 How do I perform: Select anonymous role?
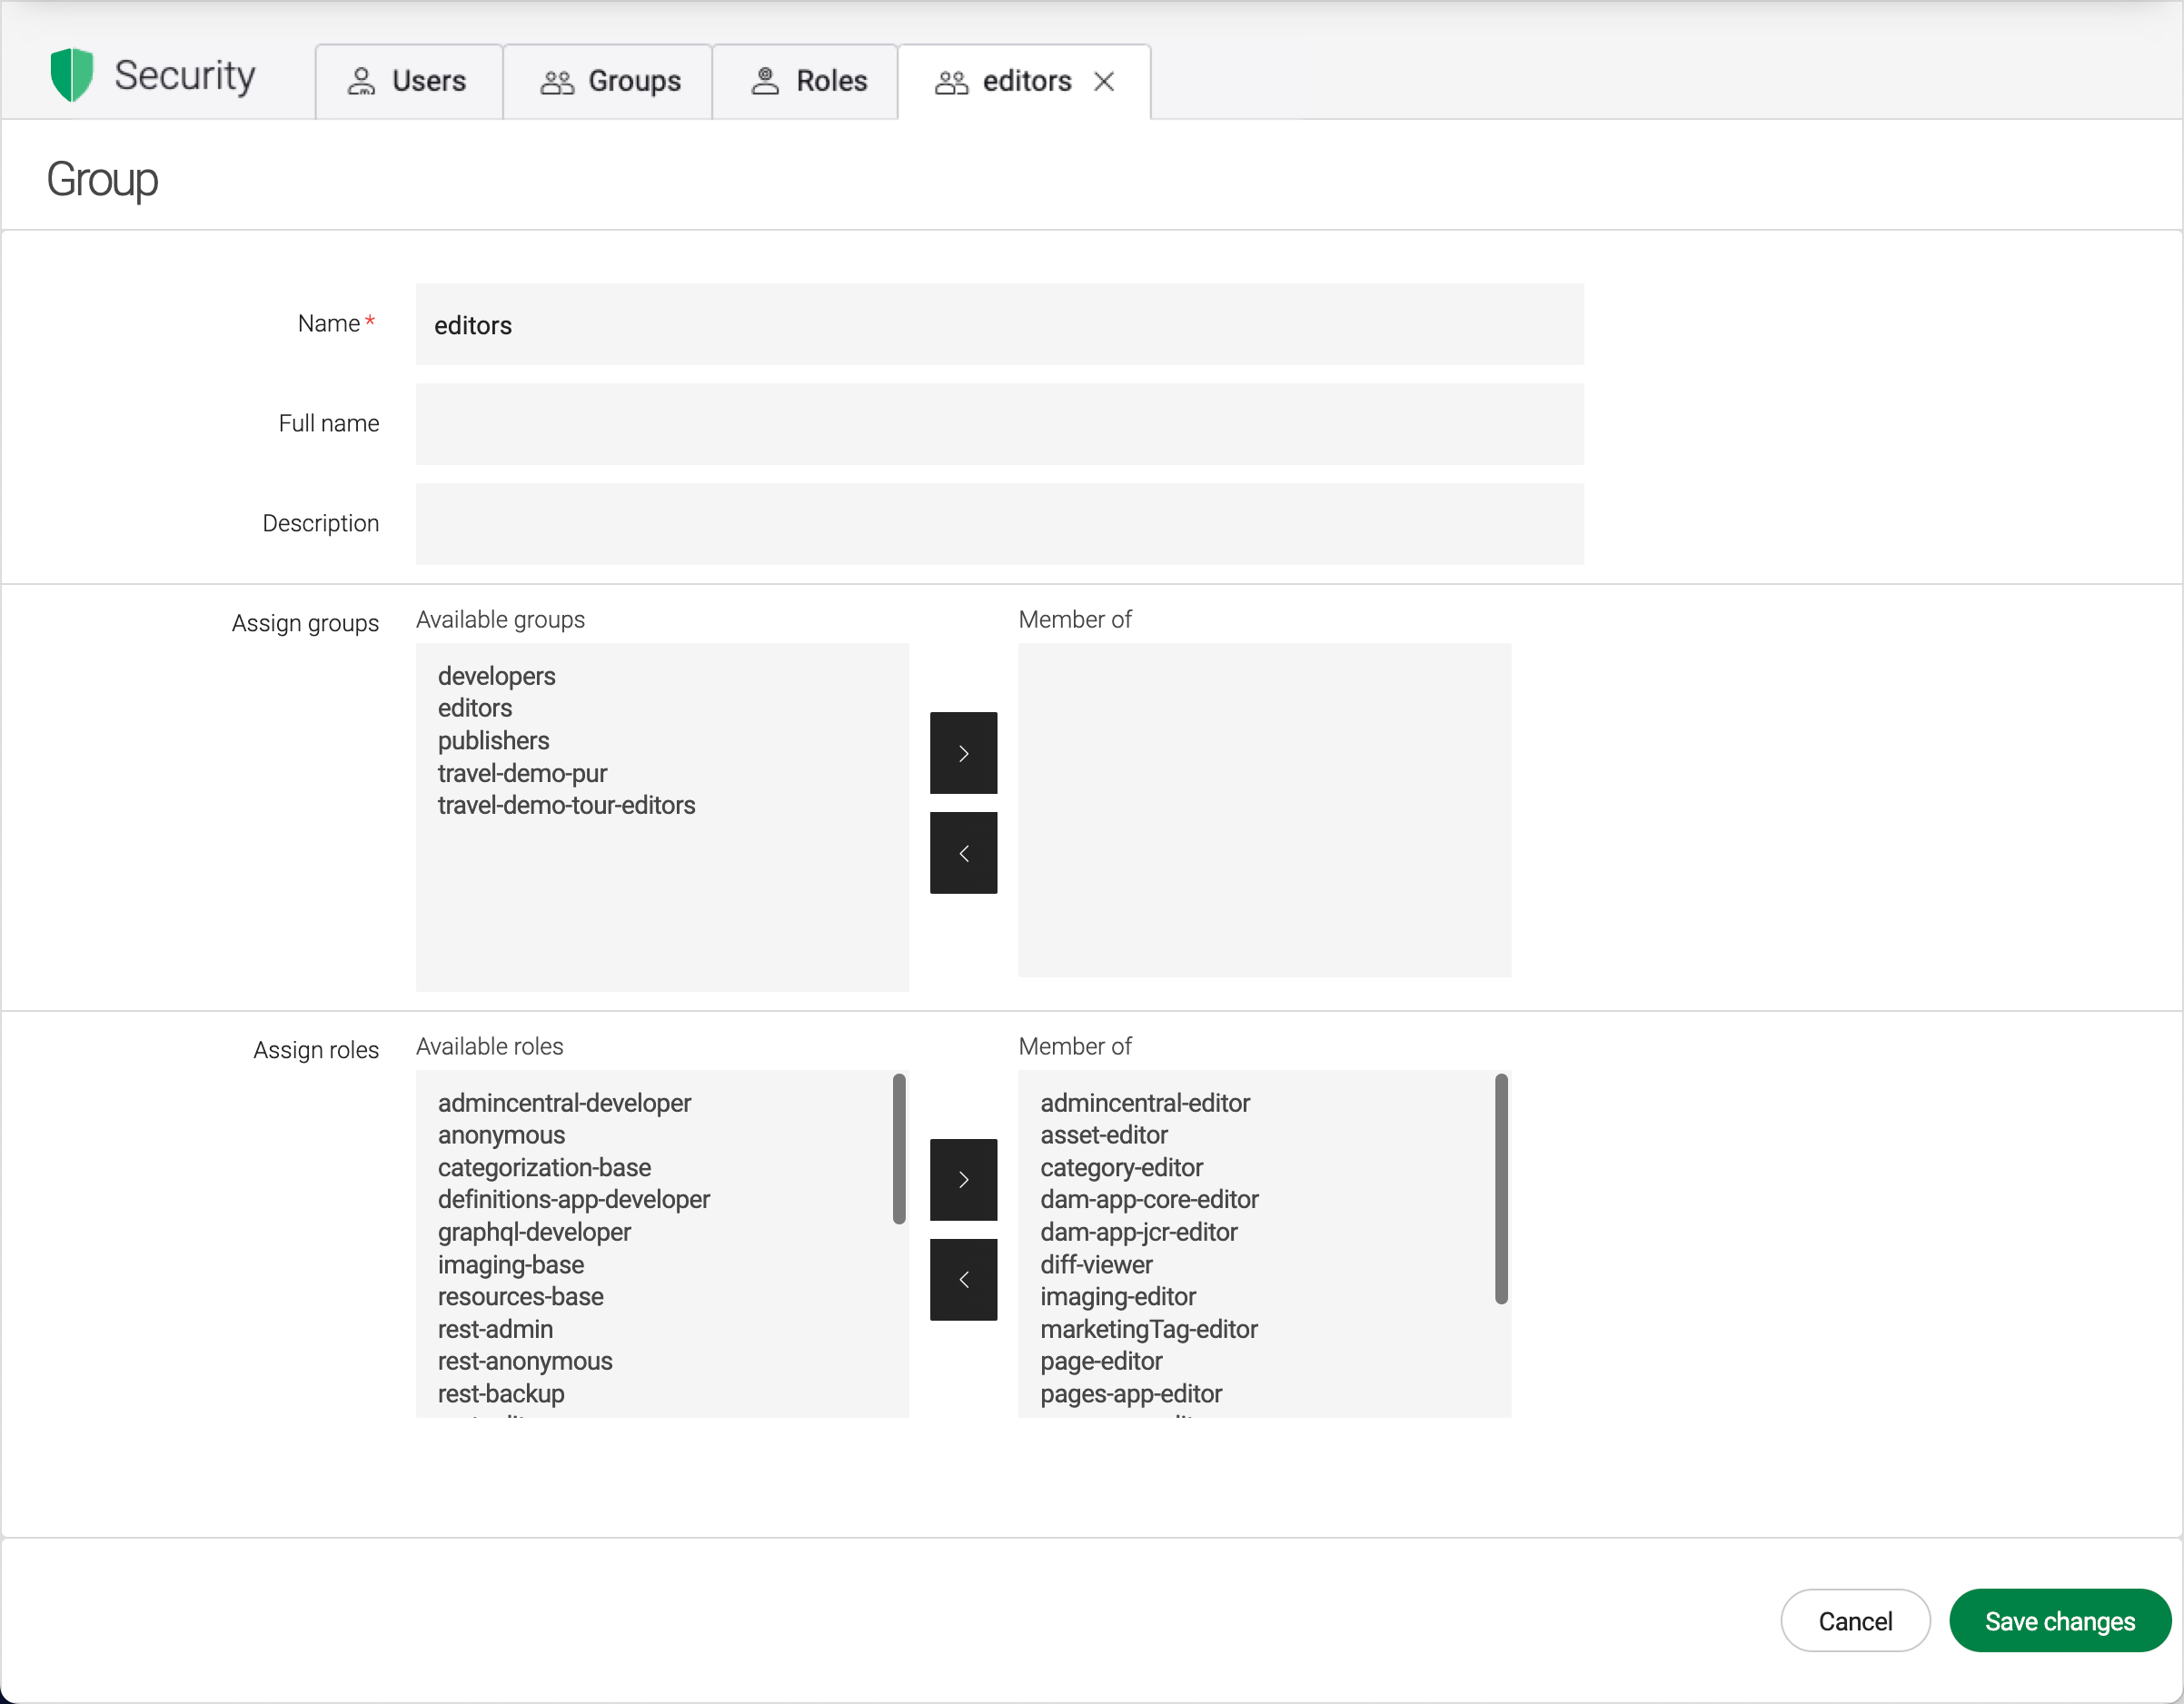tap(501, 1135)
